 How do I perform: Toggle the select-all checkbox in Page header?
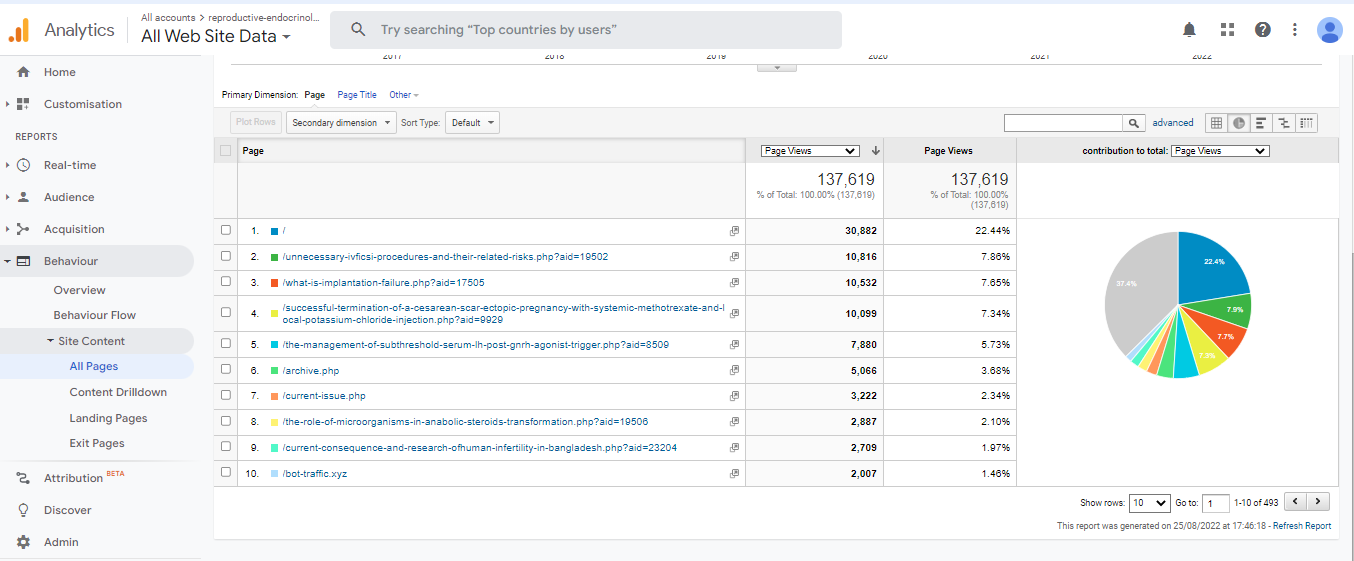pyautogui.click(x=226, y=151)
